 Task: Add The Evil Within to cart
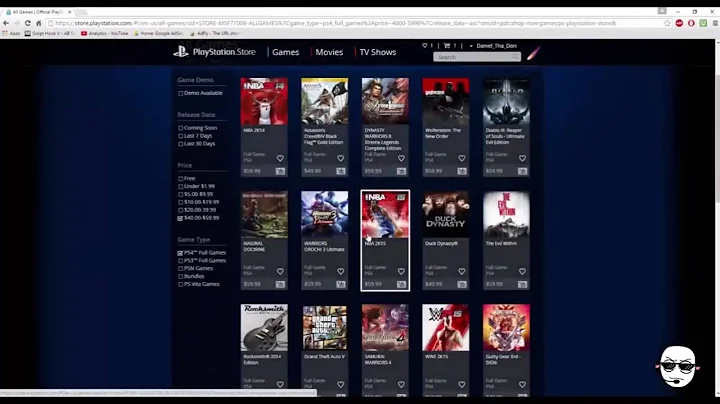tap(523, 285)
